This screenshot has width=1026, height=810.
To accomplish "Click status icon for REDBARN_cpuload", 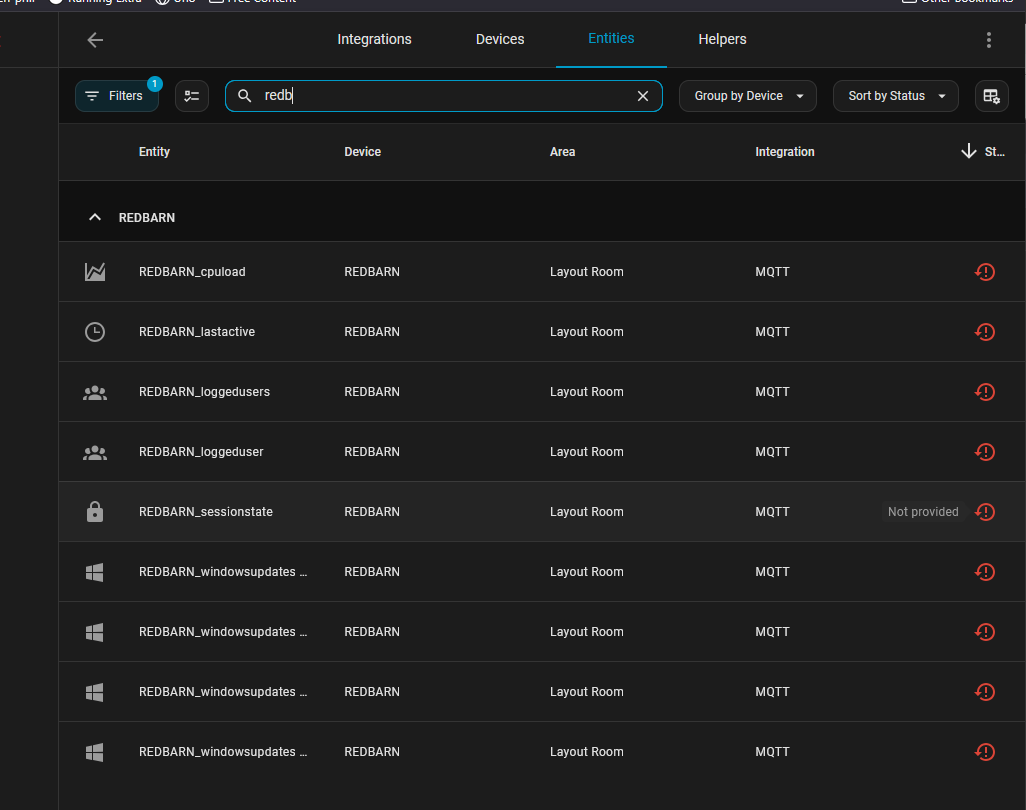I will tap(984, 272).
